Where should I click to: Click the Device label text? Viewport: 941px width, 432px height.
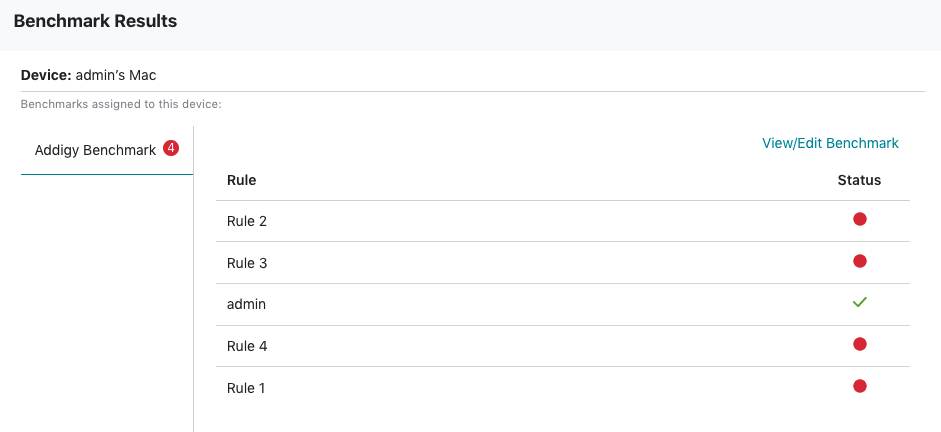[x=46, y=75]
